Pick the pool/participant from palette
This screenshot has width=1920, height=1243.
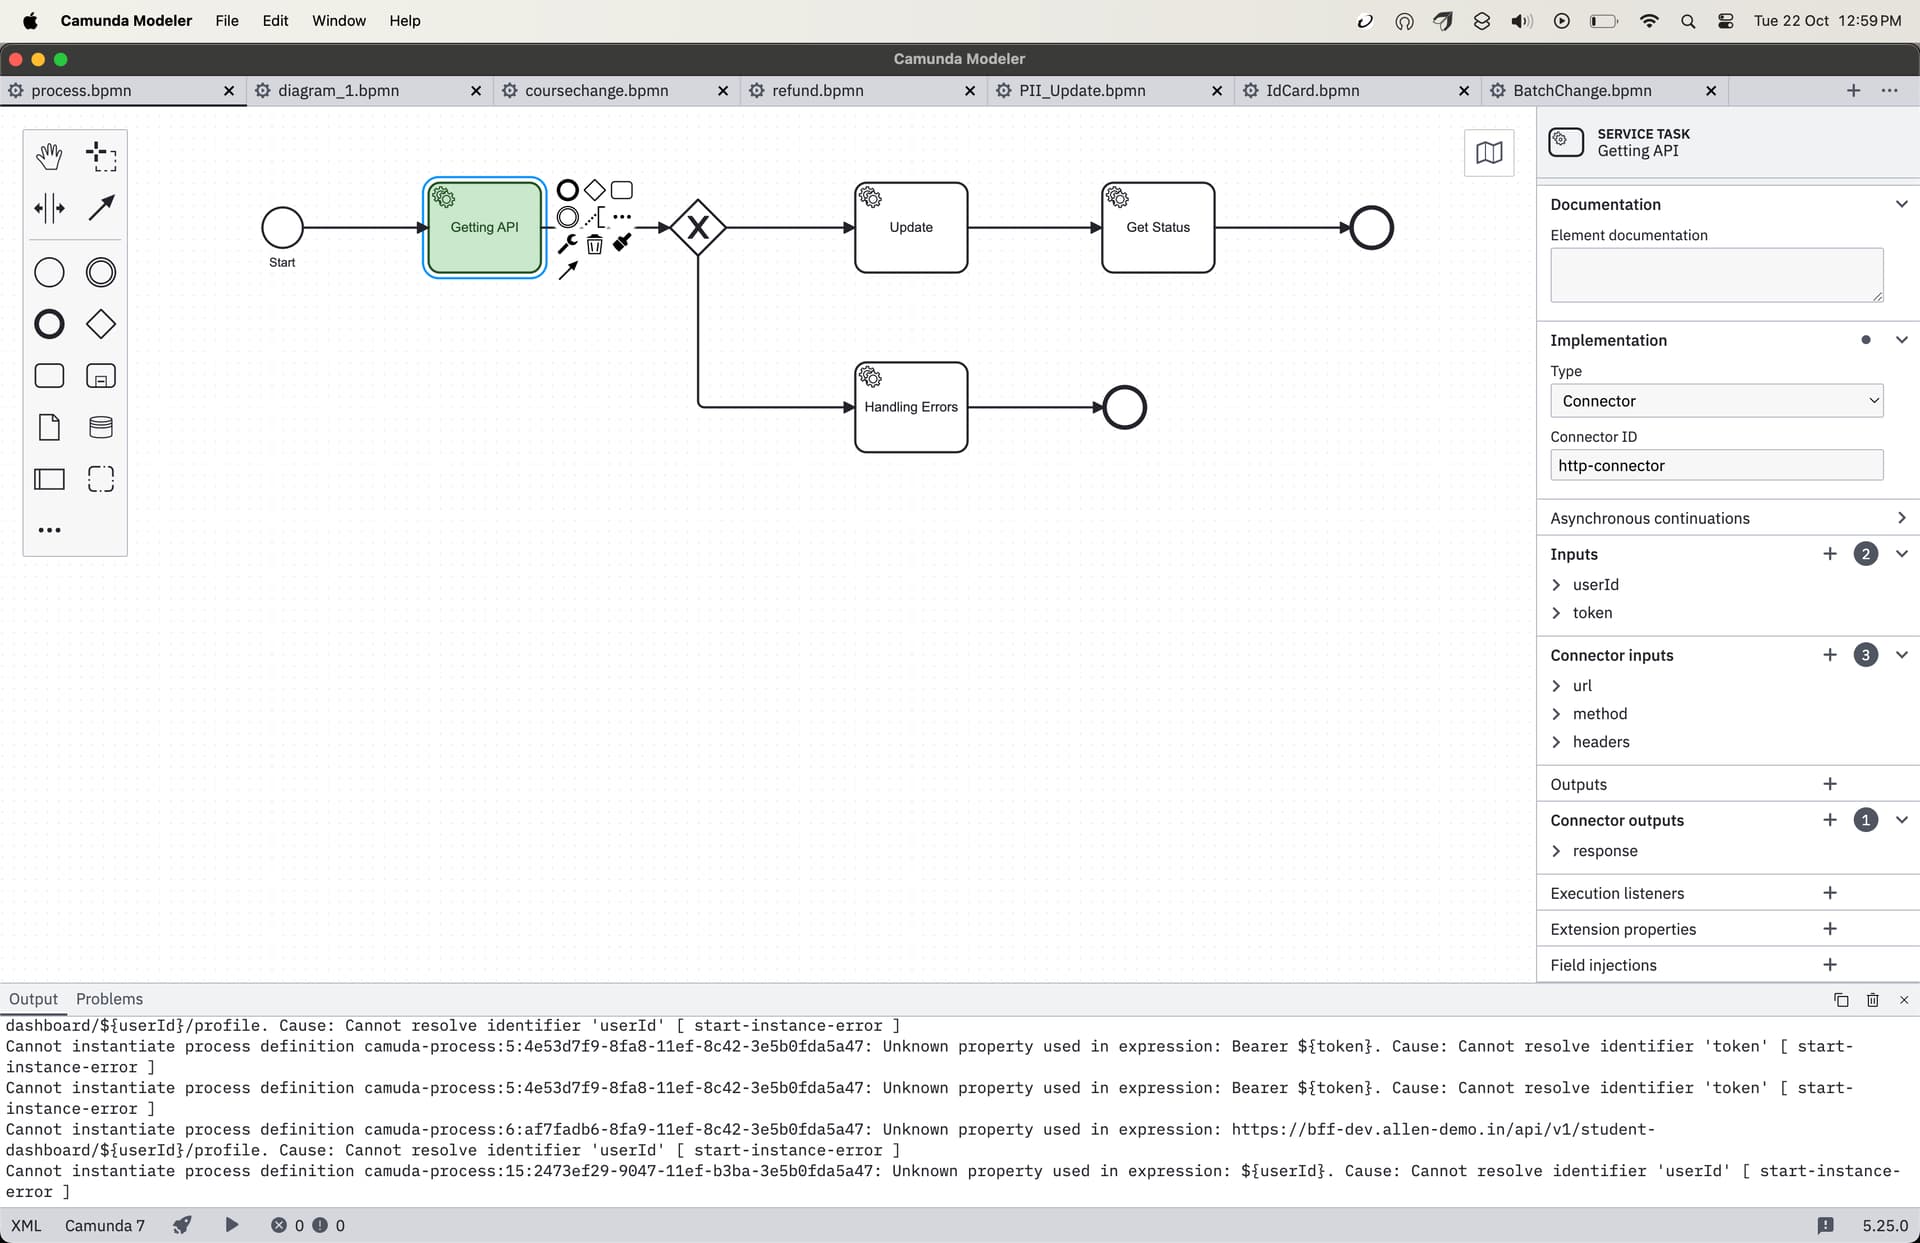tap(49, 479)
